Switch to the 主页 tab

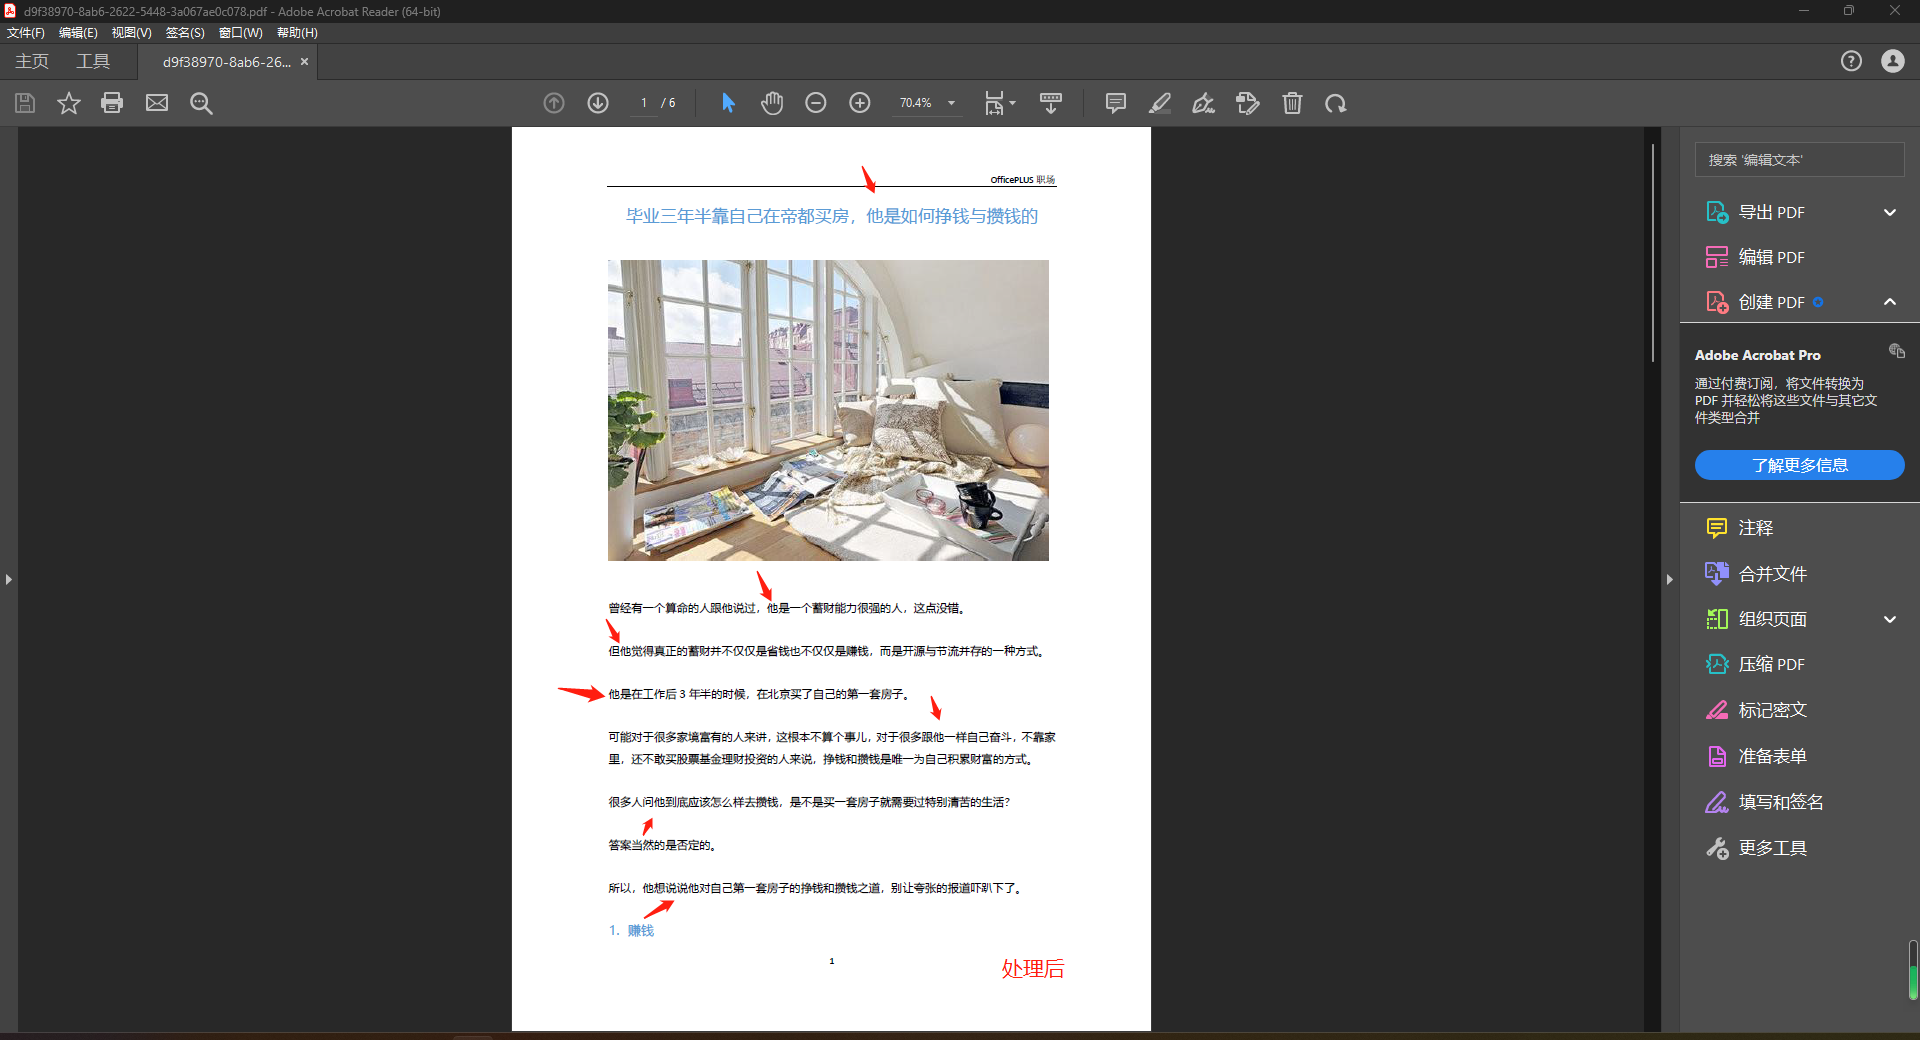[30, 61]
